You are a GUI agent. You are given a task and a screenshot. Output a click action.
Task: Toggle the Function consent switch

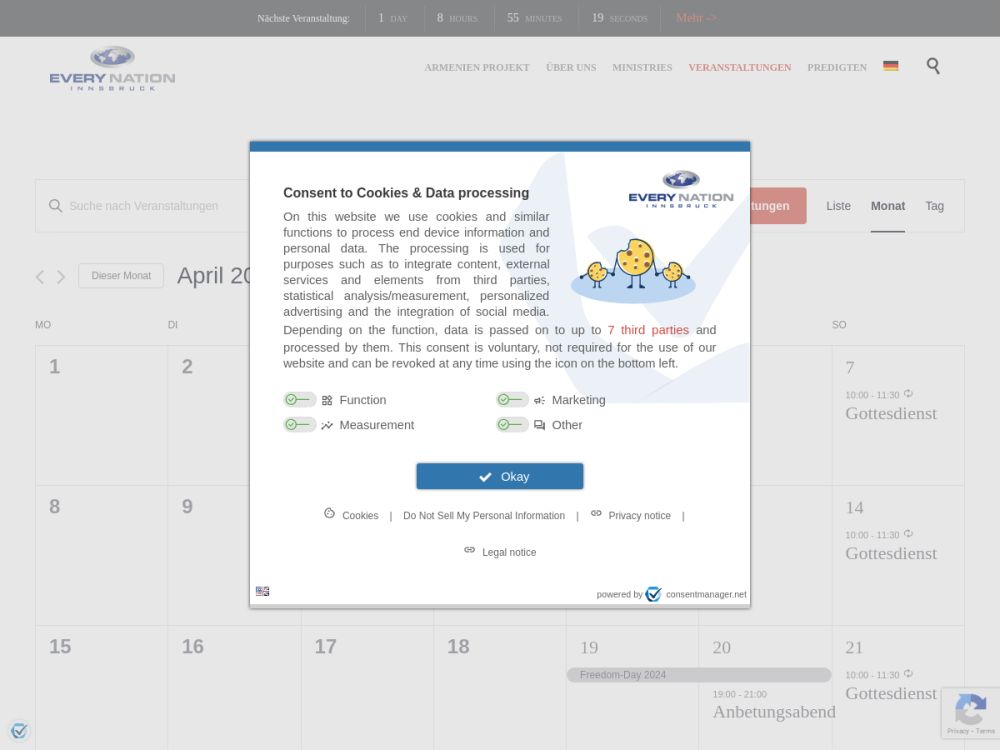click(x=299, y=400)
